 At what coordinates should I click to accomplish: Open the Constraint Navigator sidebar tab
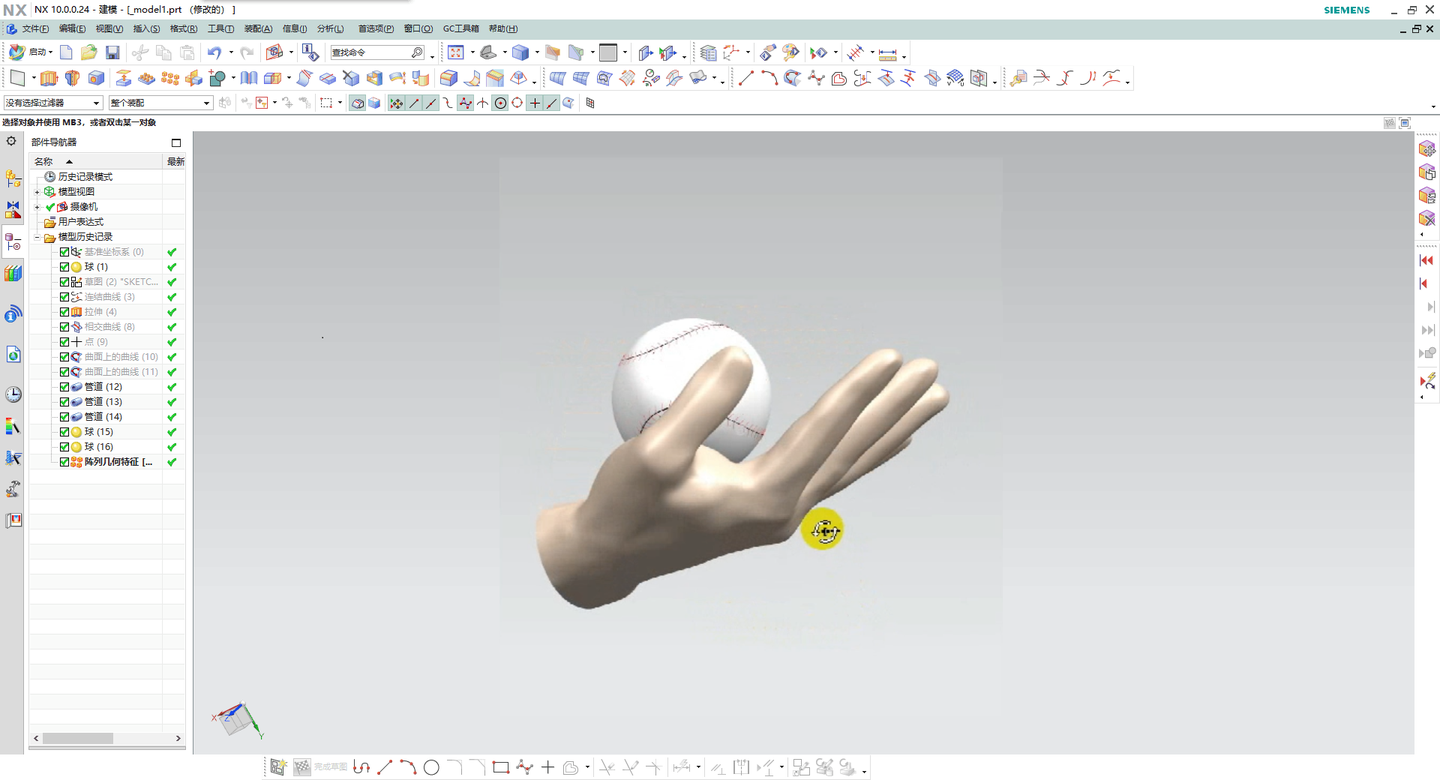tap(13, 209)
